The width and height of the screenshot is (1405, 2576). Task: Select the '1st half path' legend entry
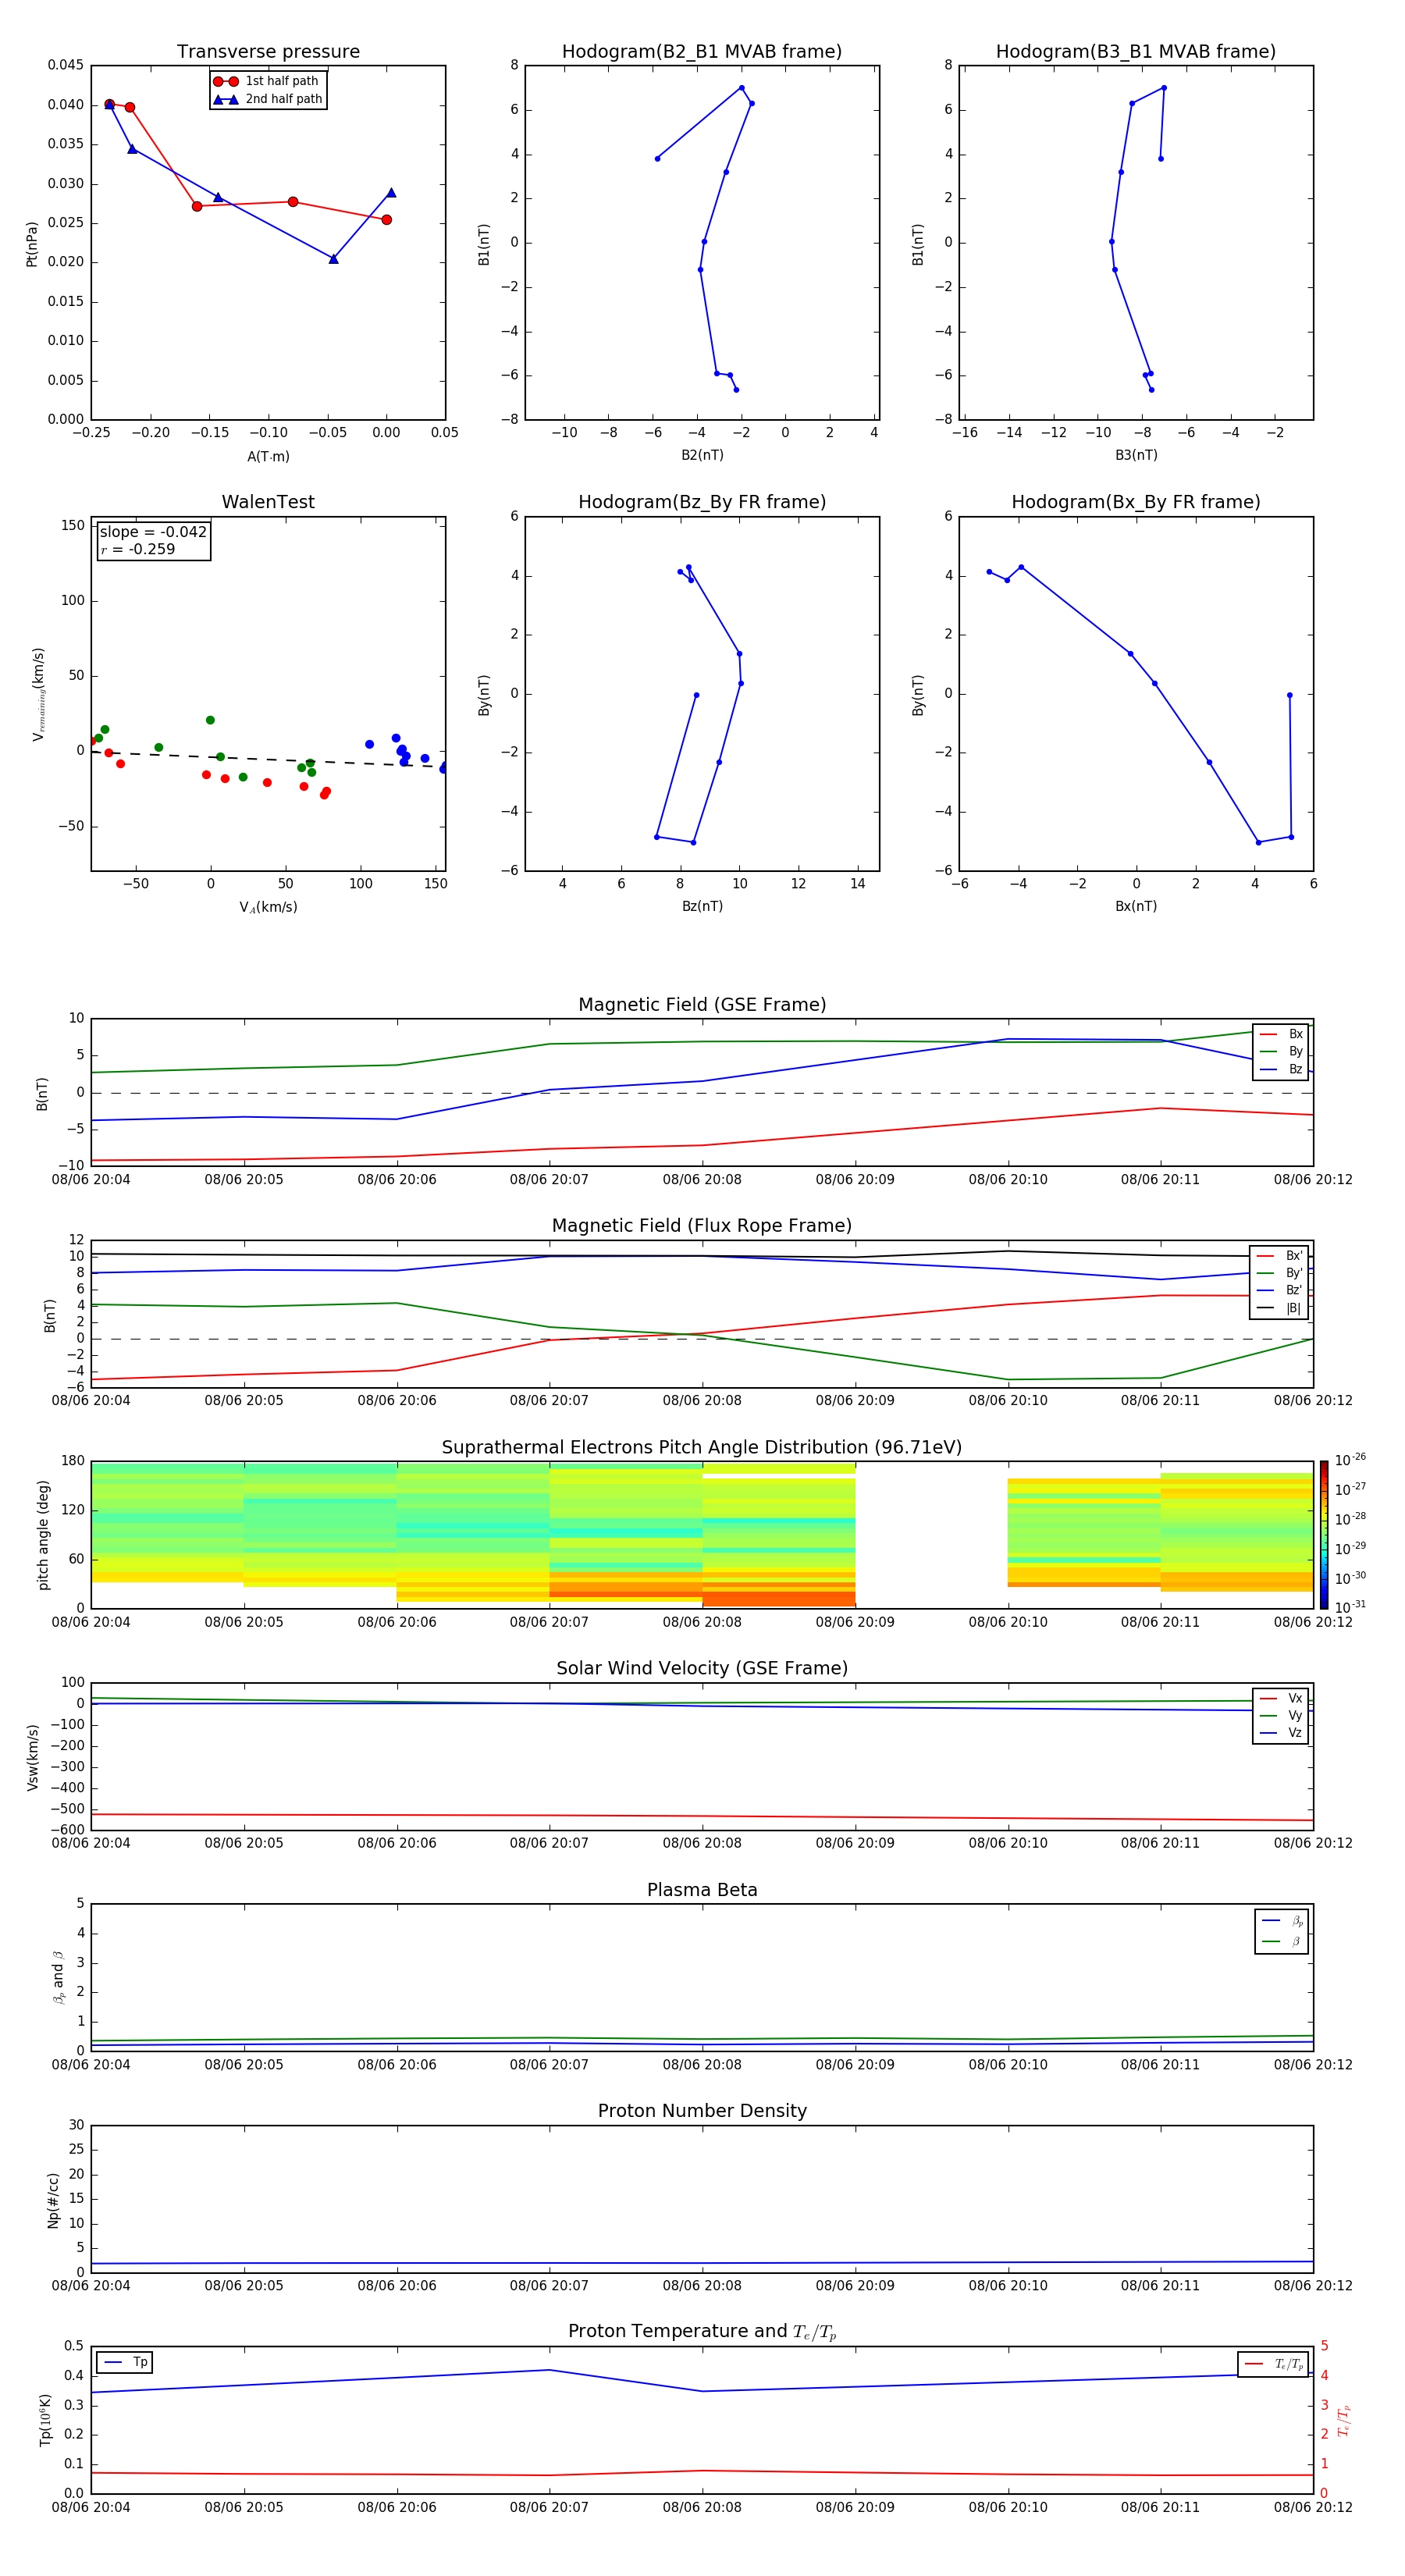(x=267, y=81)
